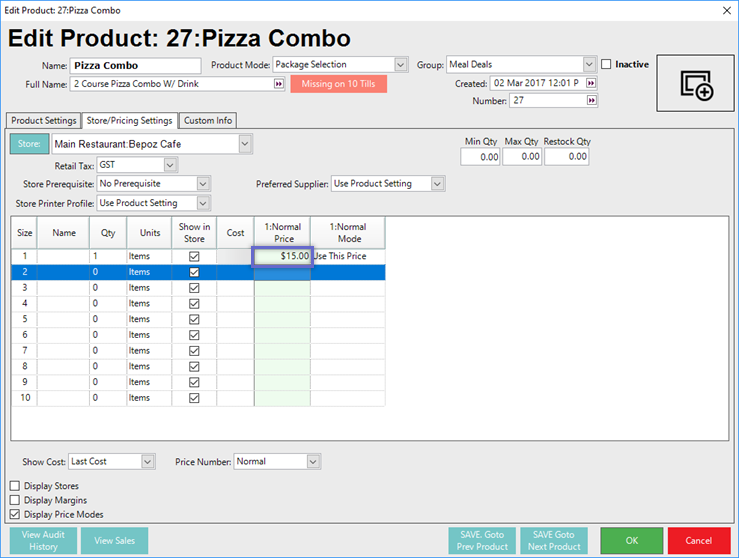
Task: Confirm changes with the green OK button
Action: [631, 540]
